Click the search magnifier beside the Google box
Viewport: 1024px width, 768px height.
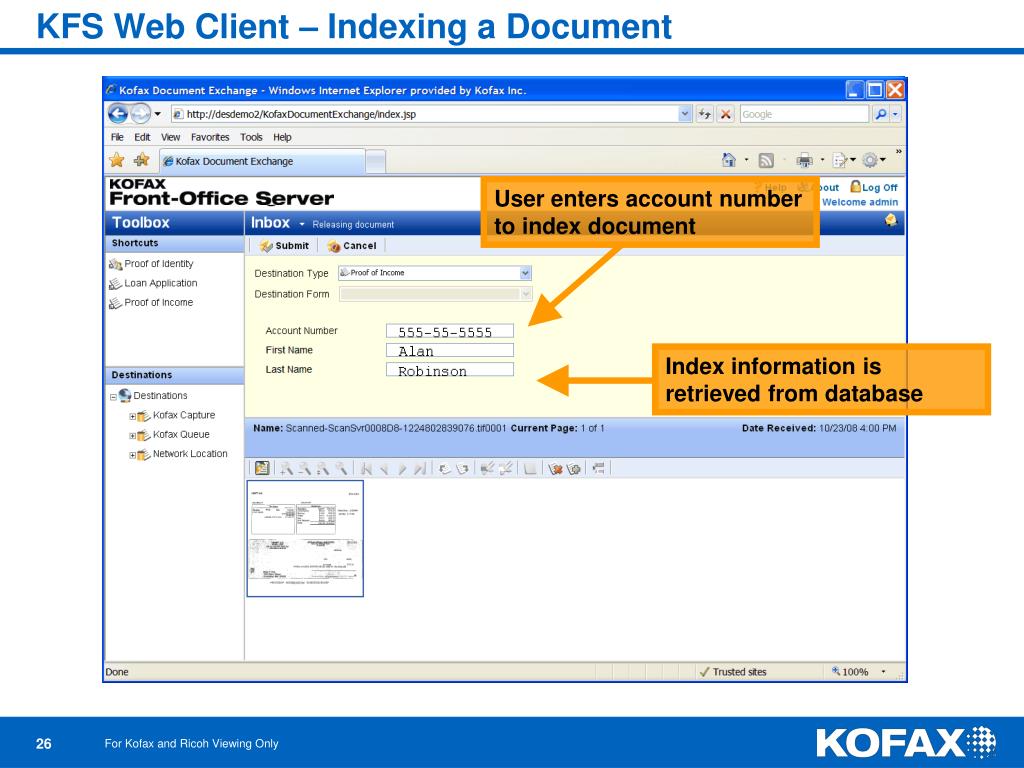click(x=881, y=114)
